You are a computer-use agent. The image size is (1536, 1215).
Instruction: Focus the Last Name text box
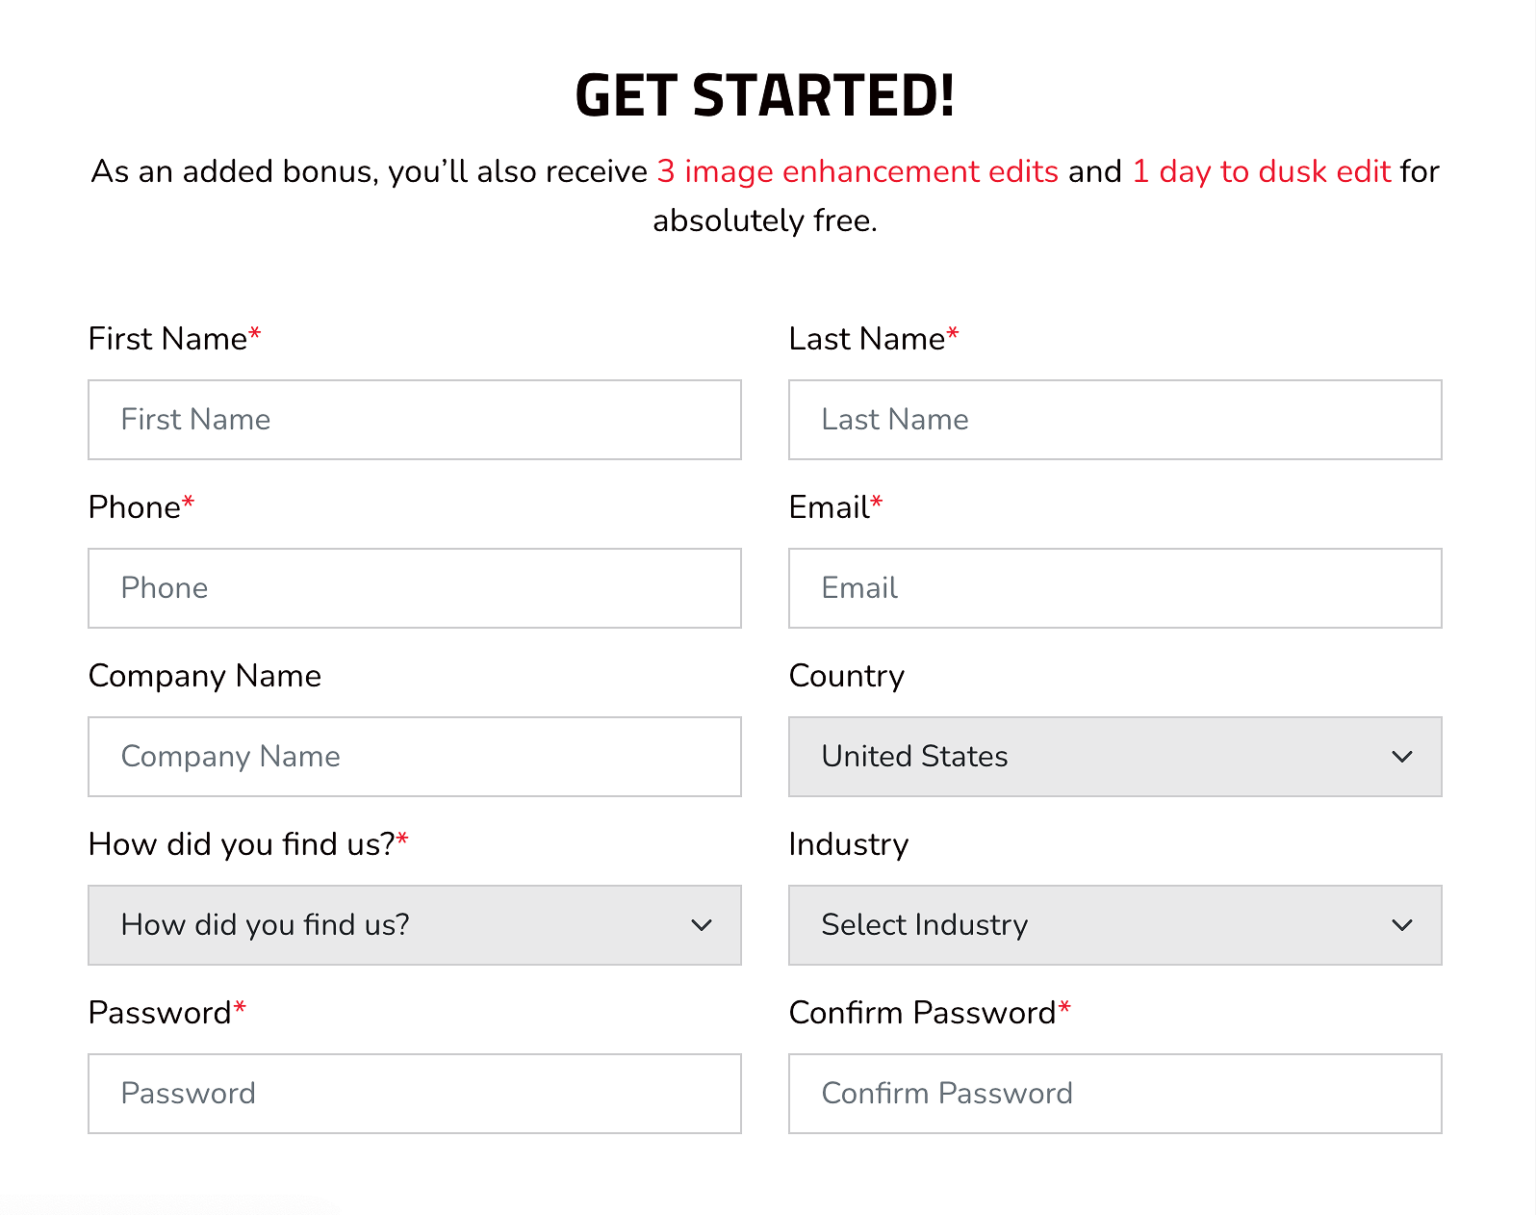(x=1114, y=420)
